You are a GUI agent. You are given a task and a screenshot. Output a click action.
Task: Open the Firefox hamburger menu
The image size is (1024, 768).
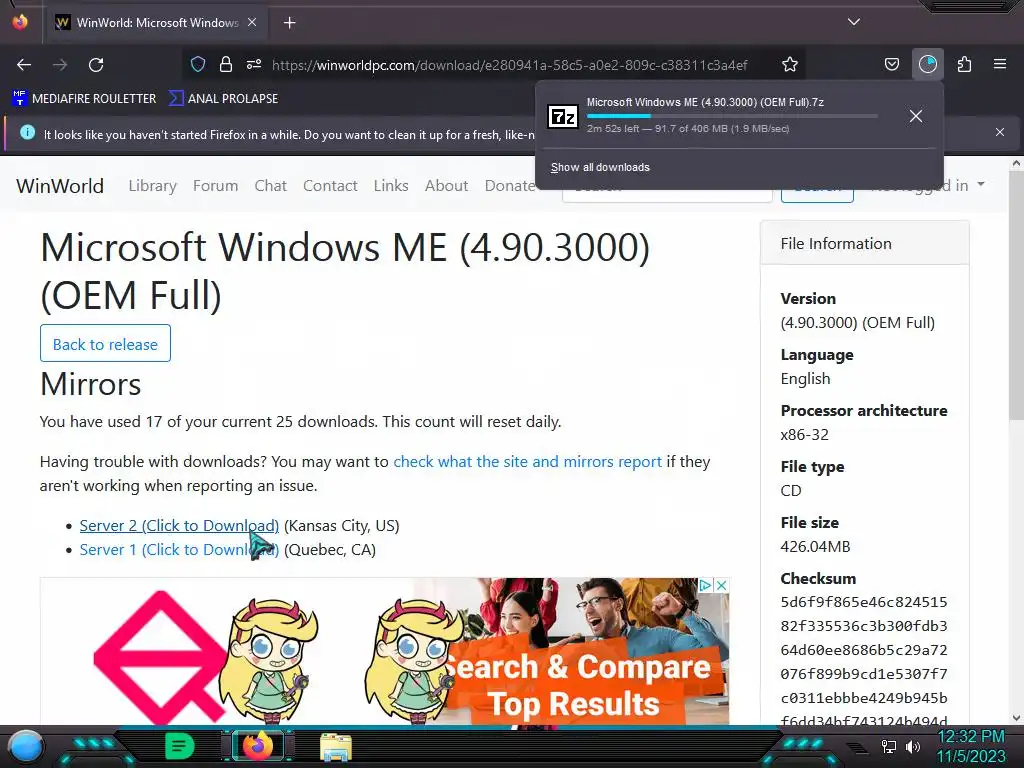coord(1000,64)
